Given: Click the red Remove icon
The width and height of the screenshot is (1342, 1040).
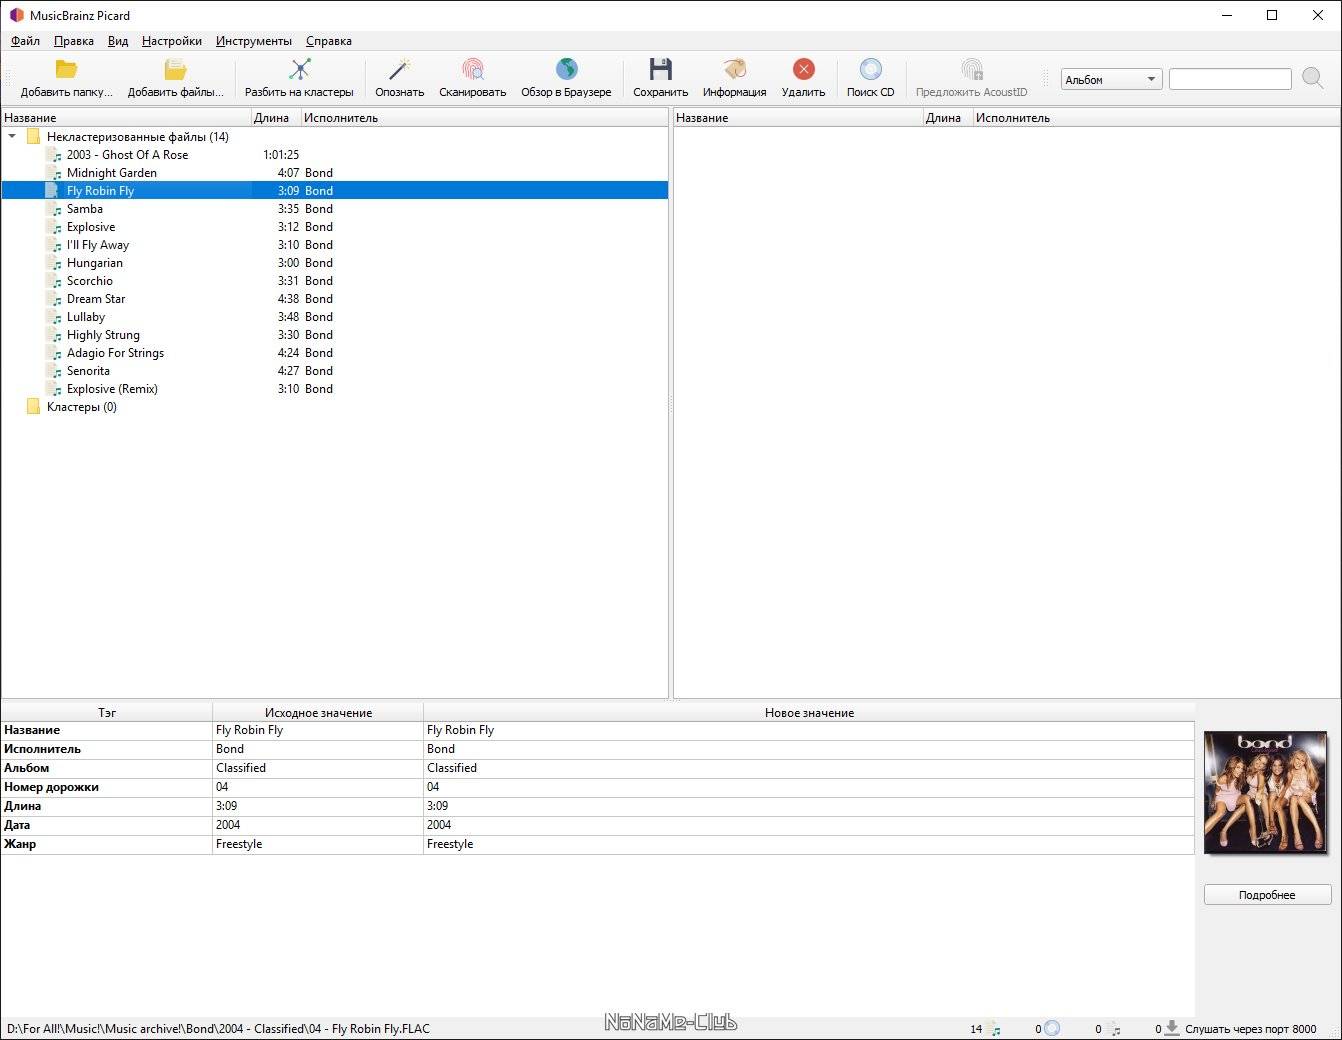Looking at the screenshot, I should coord(803,69).
